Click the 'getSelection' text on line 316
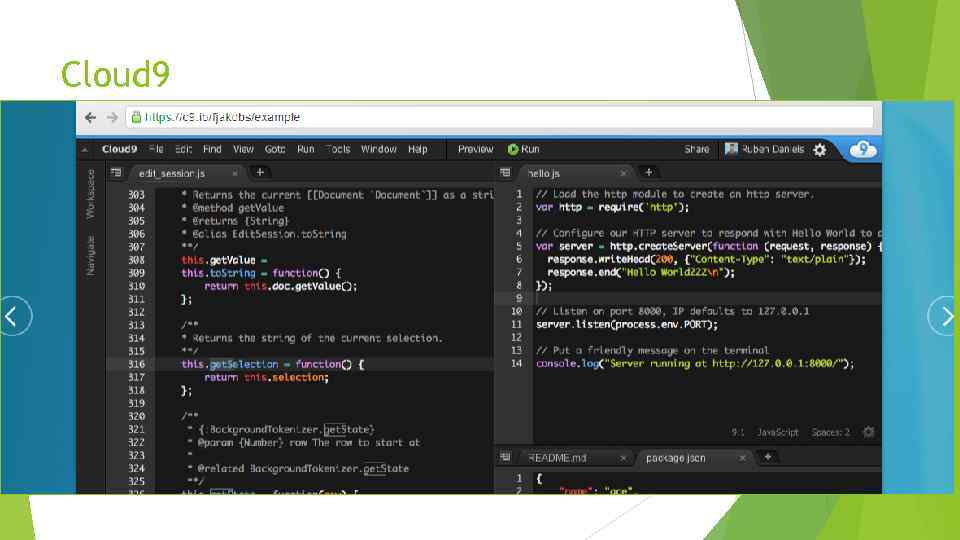 point(244,364)
